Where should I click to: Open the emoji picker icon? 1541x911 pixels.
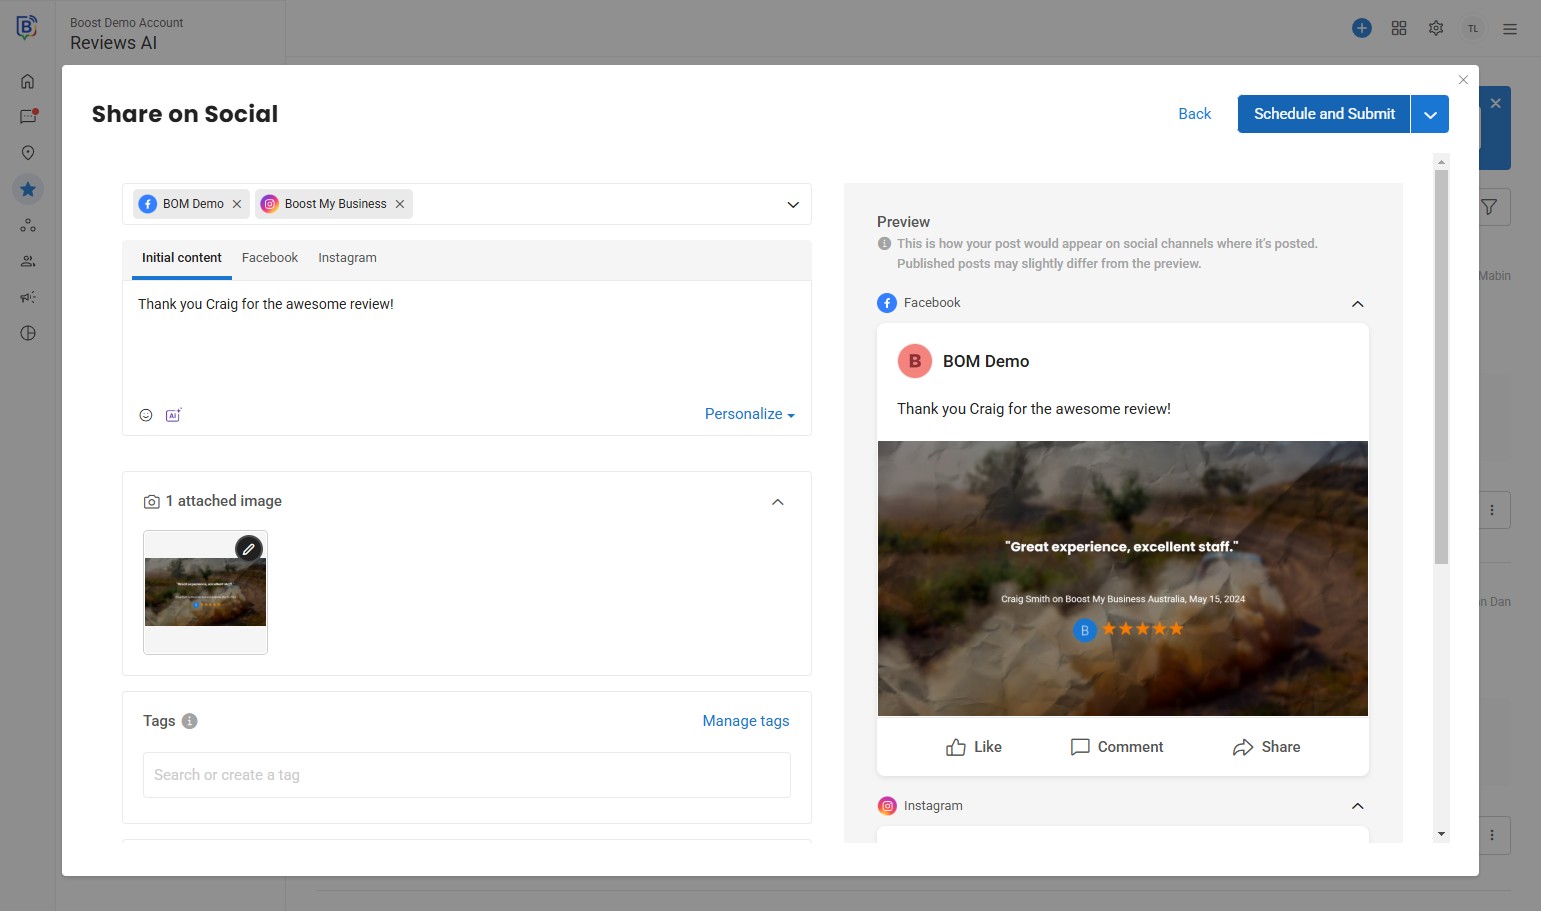pos(146,415)
